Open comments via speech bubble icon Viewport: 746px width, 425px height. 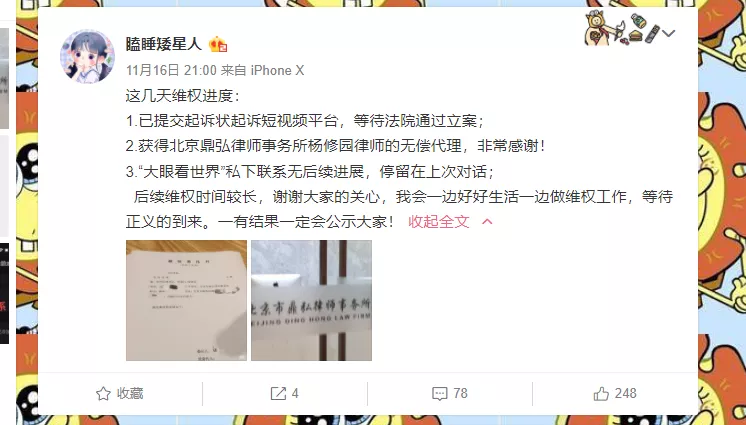440,394
